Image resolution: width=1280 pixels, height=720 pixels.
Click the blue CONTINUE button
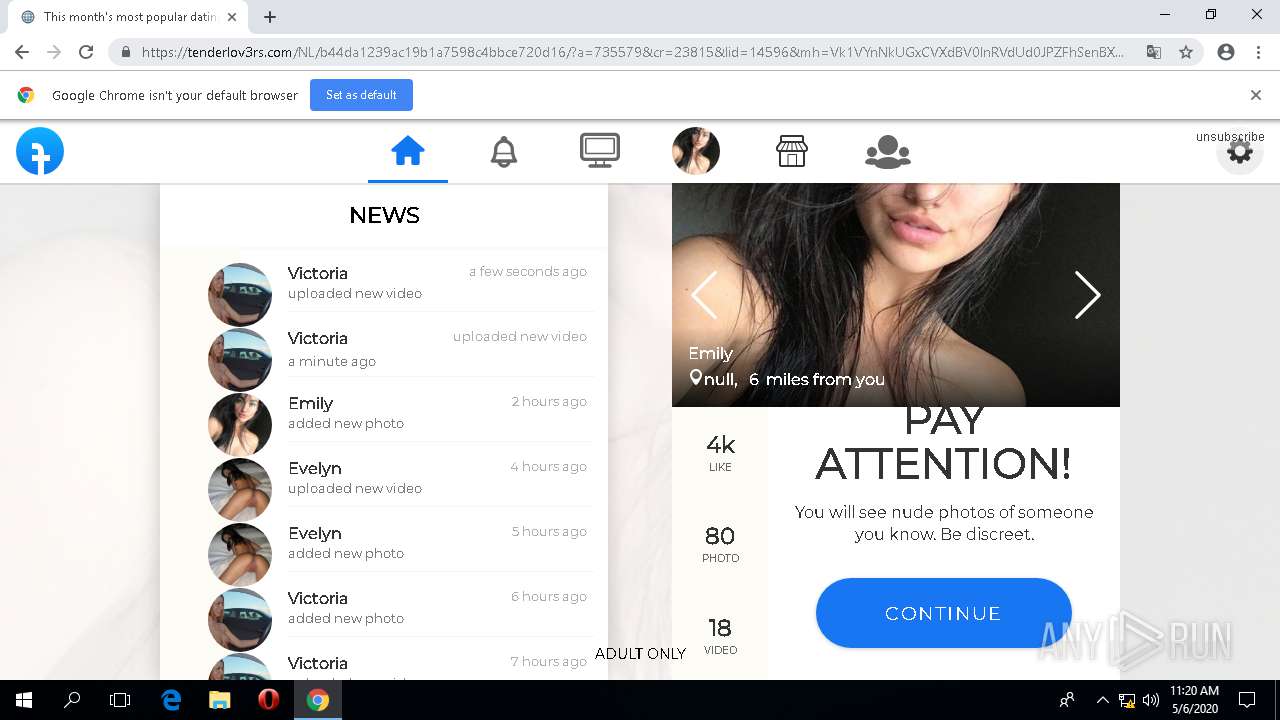(x=943, y=613)
